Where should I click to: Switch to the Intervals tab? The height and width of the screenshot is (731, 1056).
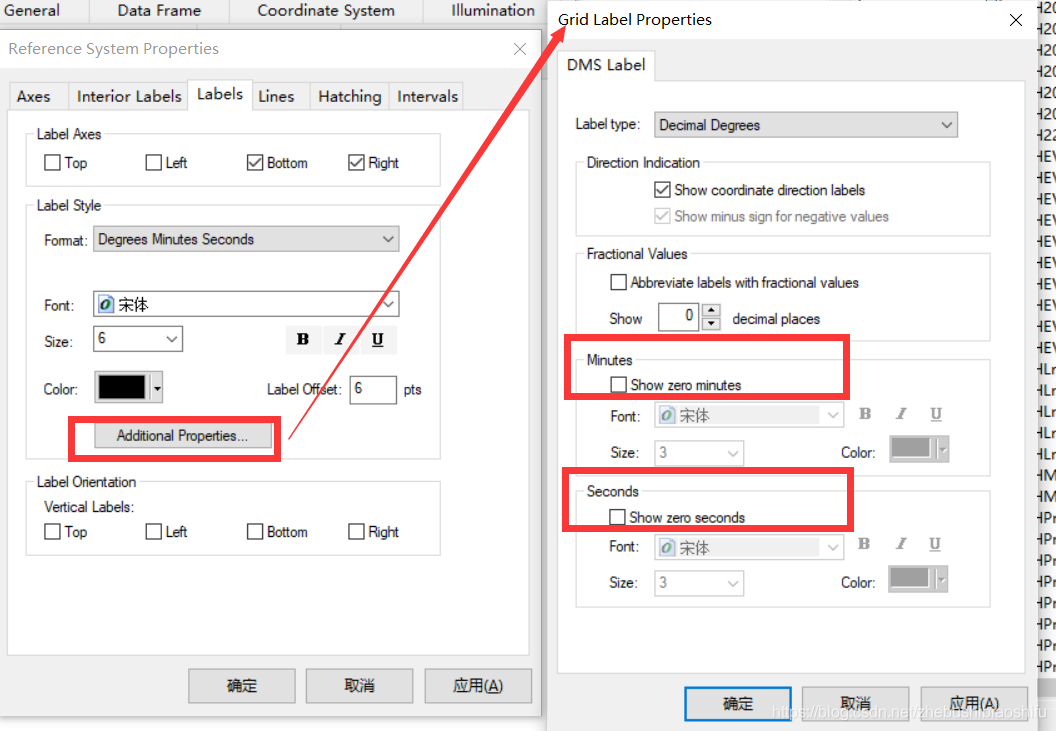[x=428, y=96]
